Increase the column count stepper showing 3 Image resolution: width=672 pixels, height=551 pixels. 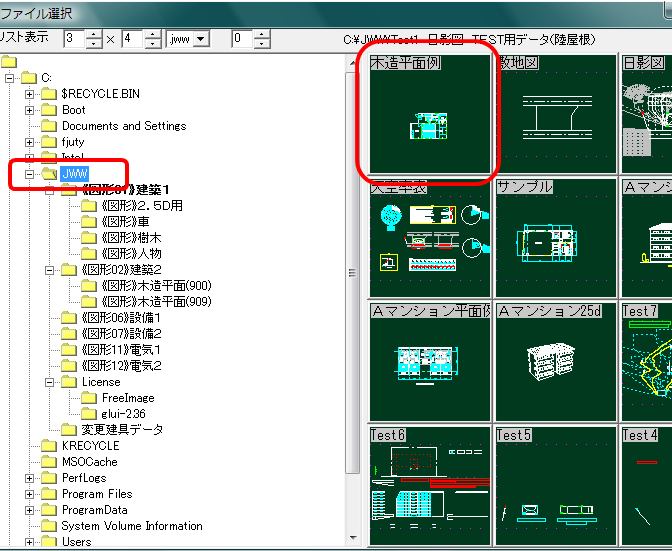93,34
